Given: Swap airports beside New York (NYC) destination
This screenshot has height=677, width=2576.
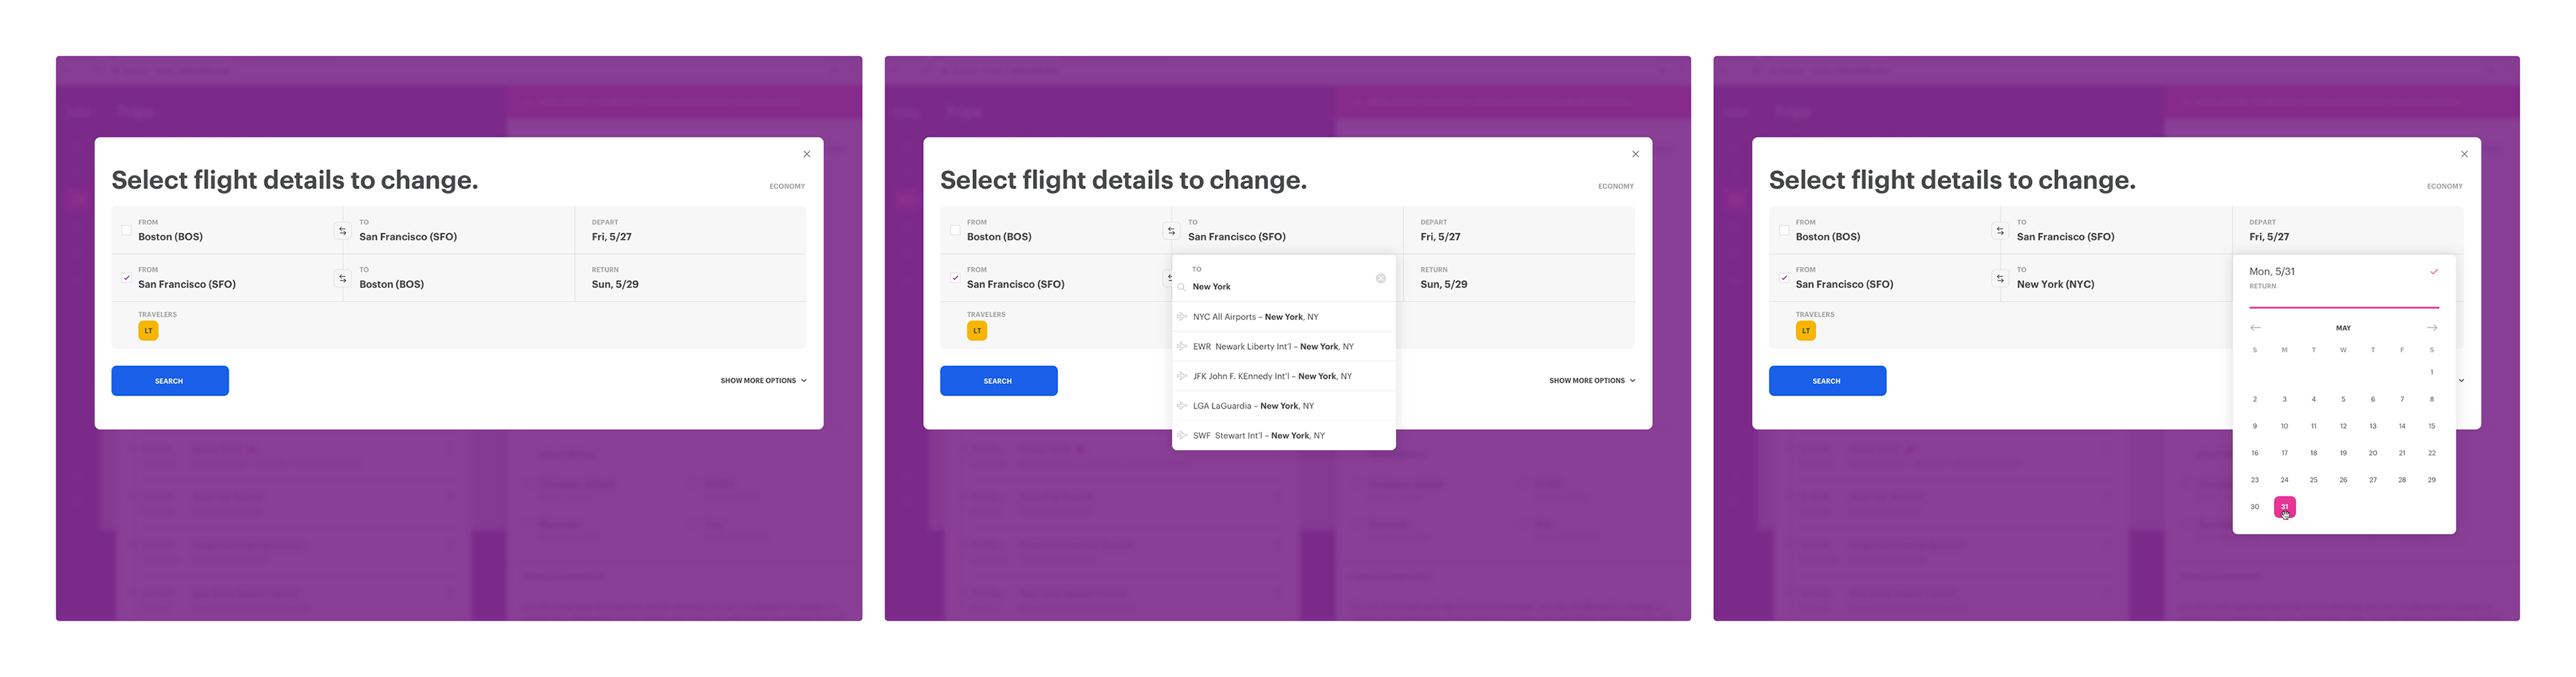Looking at the screenshot, I should [2000, 278].
